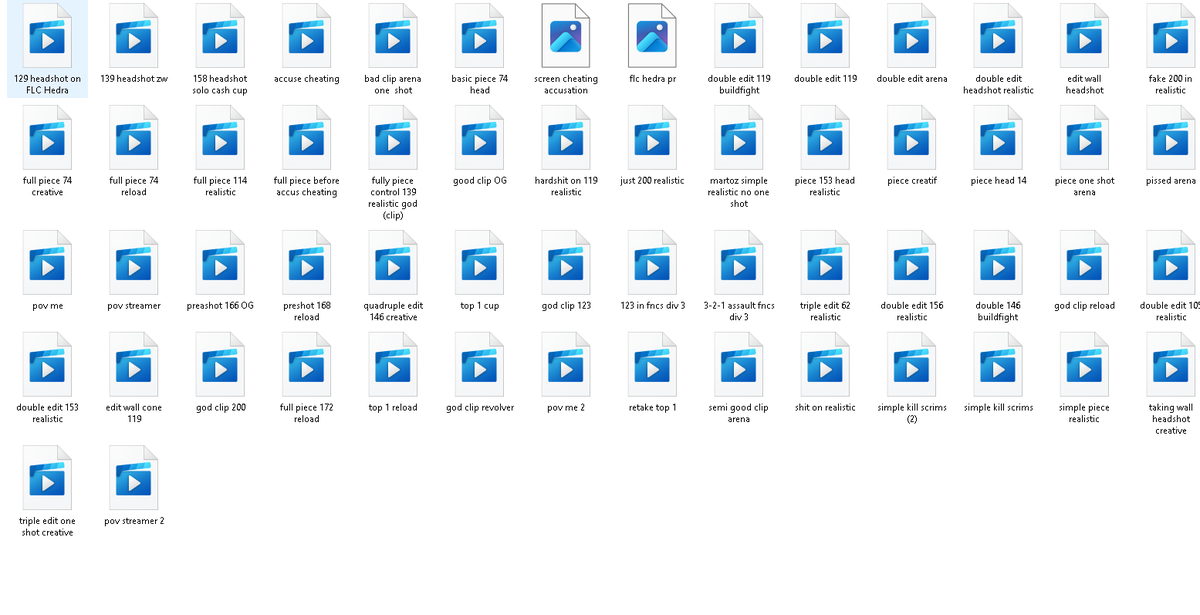Click the 'shit on realistic' video file
The image size is (1200, 615).
825,365
